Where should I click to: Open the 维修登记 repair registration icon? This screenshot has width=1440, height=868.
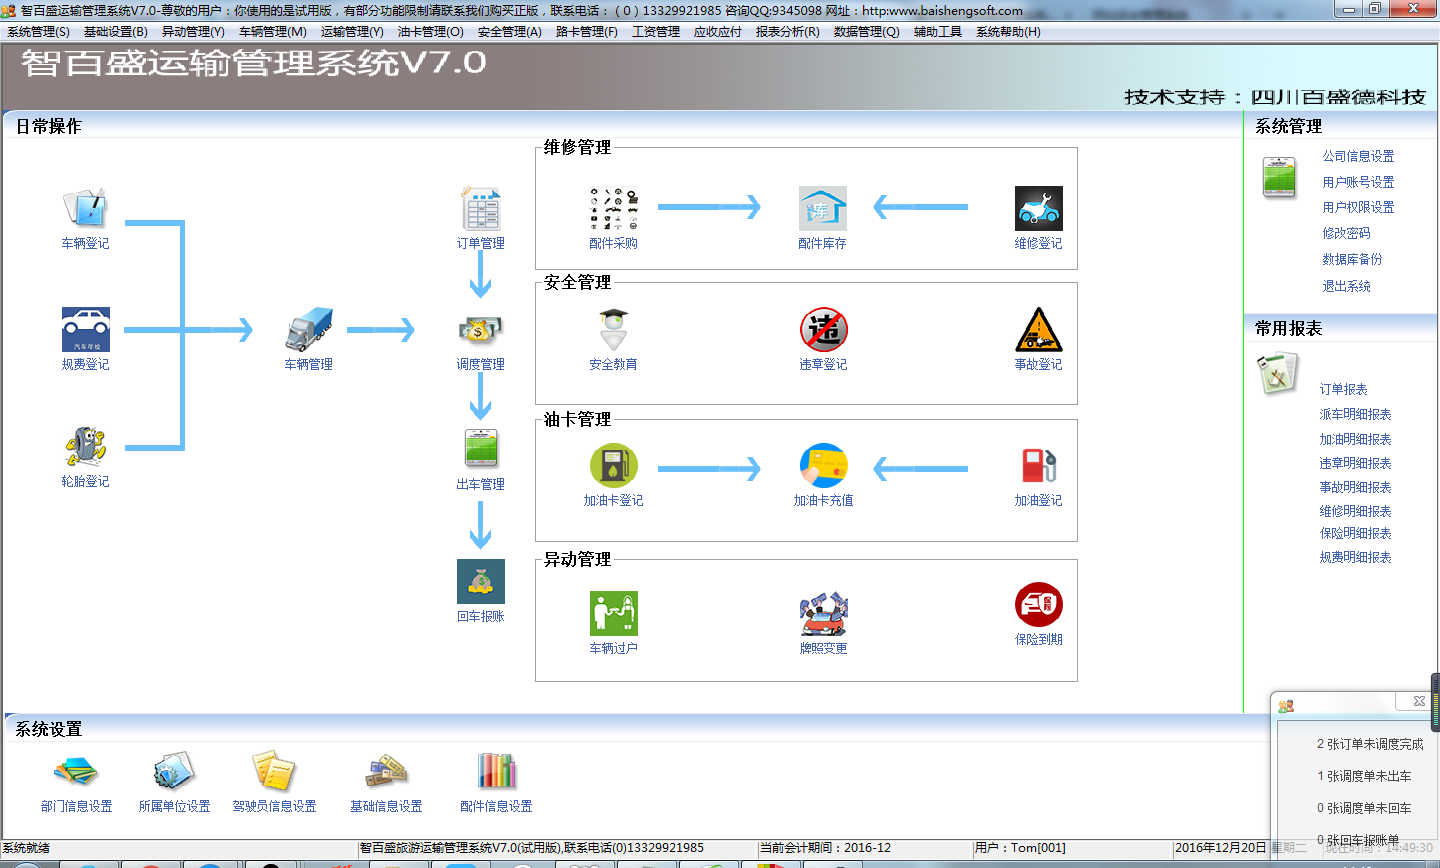click(1038, 208)
